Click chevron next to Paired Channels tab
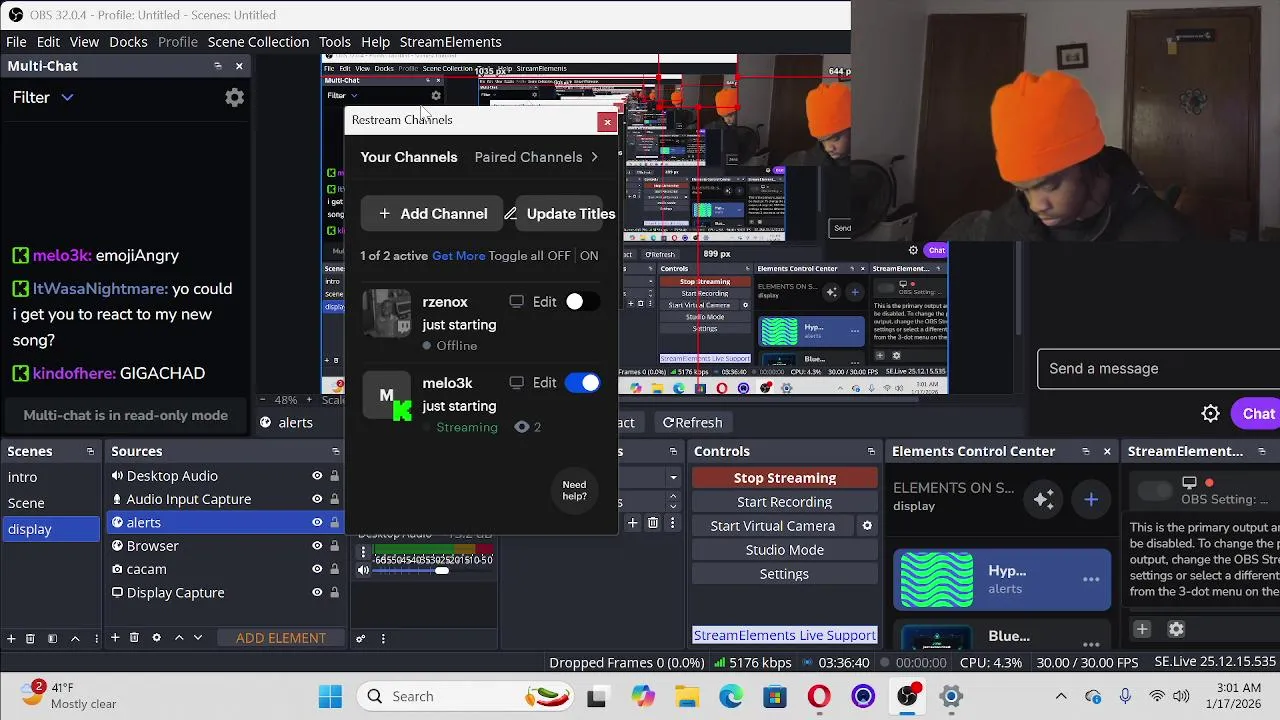Image resolution: width=1280 pixels, height=720 pixels. coord(594,157)
